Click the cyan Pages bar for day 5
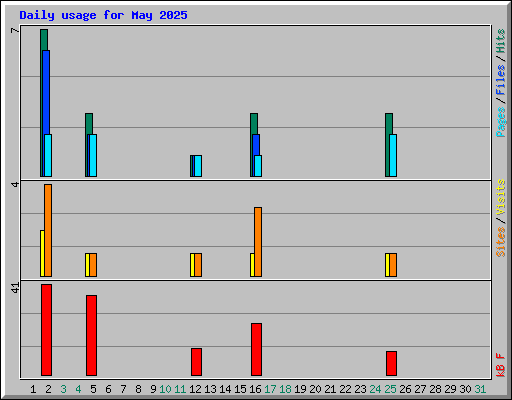Viewport: 512px width, 400px height. pos(93,155)
